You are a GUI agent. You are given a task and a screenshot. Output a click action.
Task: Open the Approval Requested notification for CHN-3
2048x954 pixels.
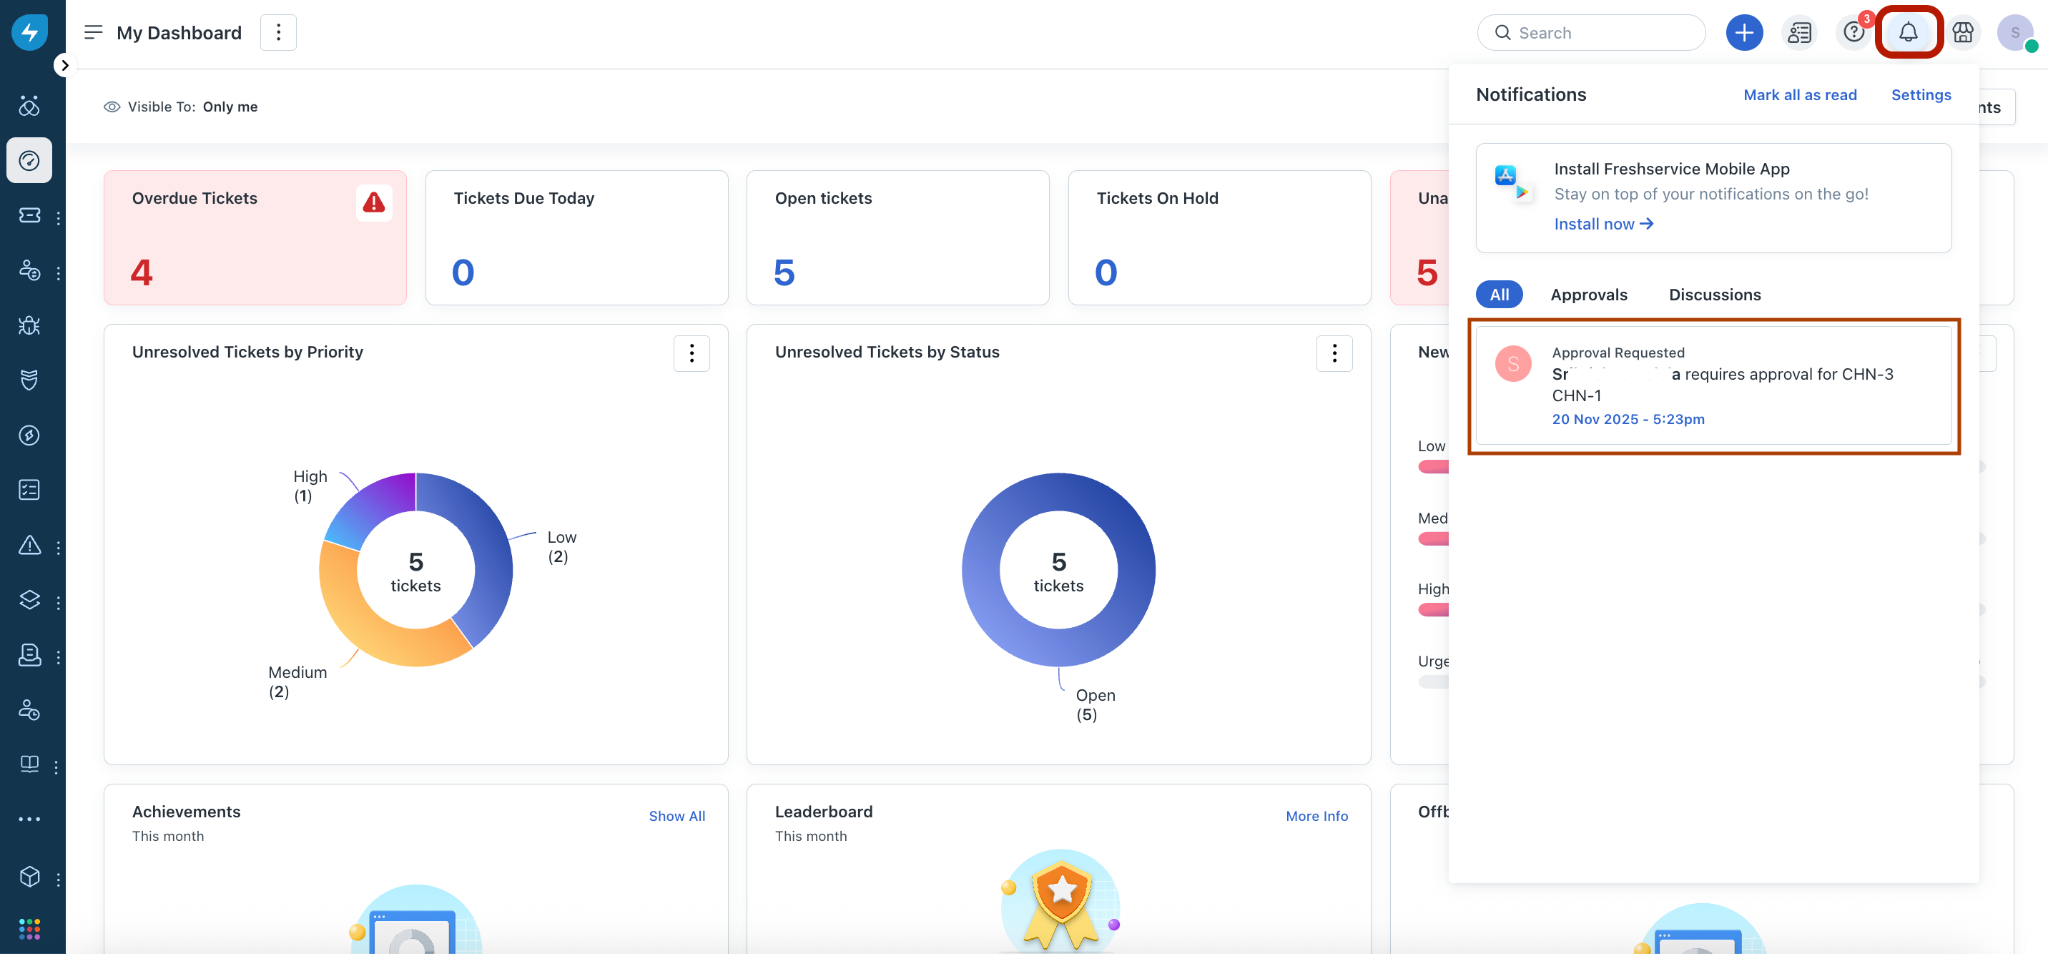[x=1713, y=386]
